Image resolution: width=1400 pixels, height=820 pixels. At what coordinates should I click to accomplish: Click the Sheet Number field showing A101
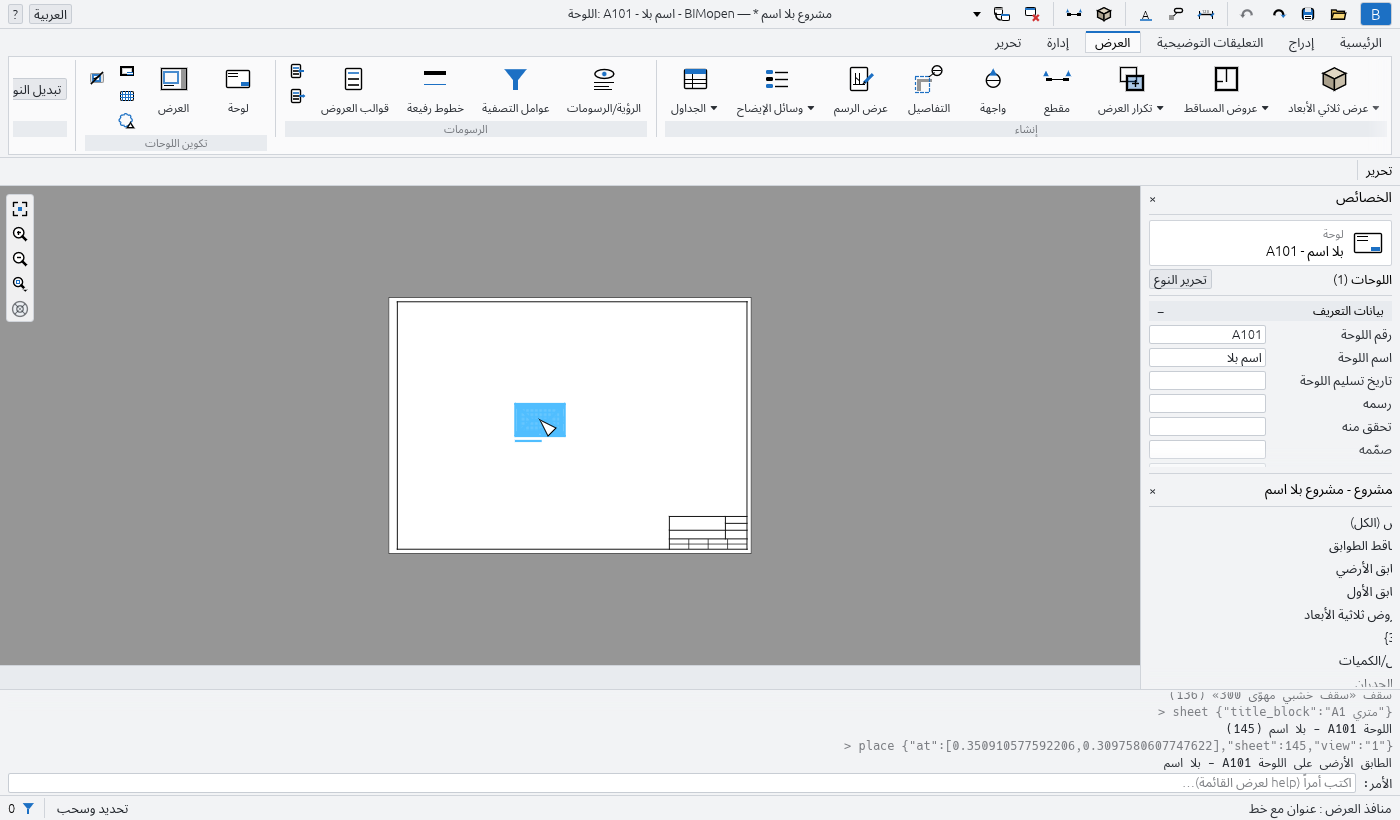click(x=1207, y=335)
